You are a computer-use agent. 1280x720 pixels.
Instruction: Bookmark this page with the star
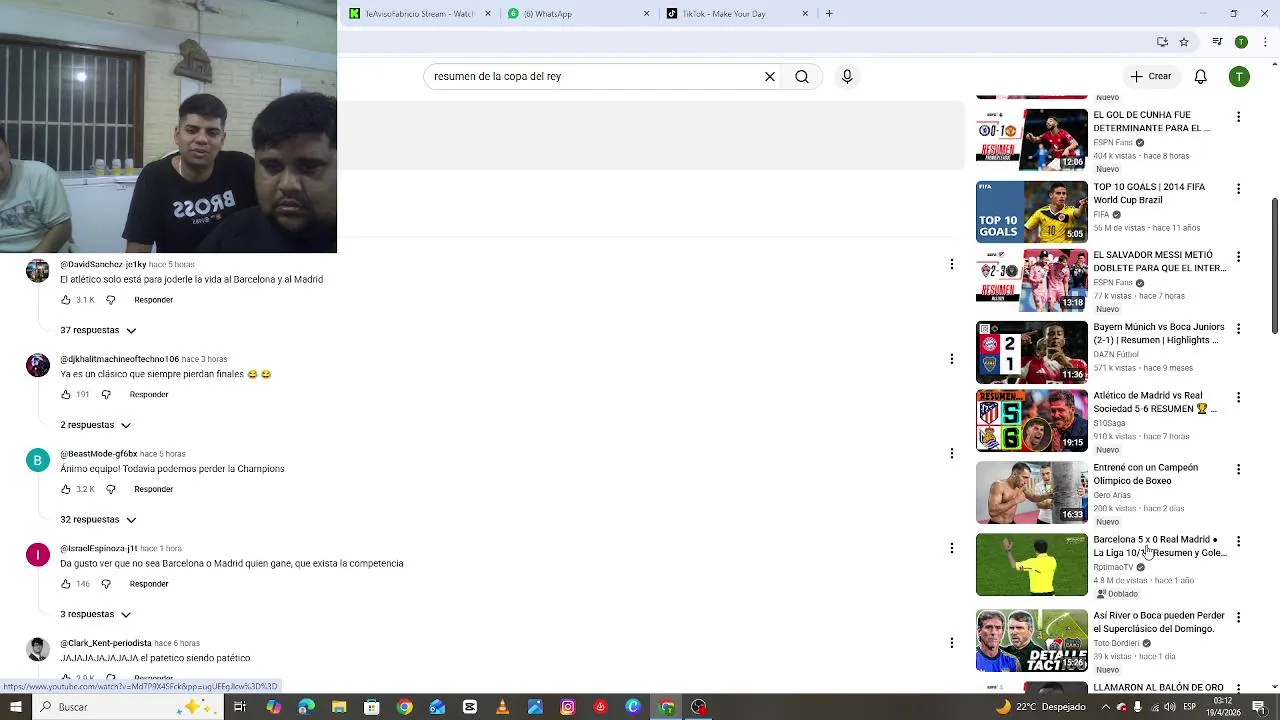click(1184, 42)
